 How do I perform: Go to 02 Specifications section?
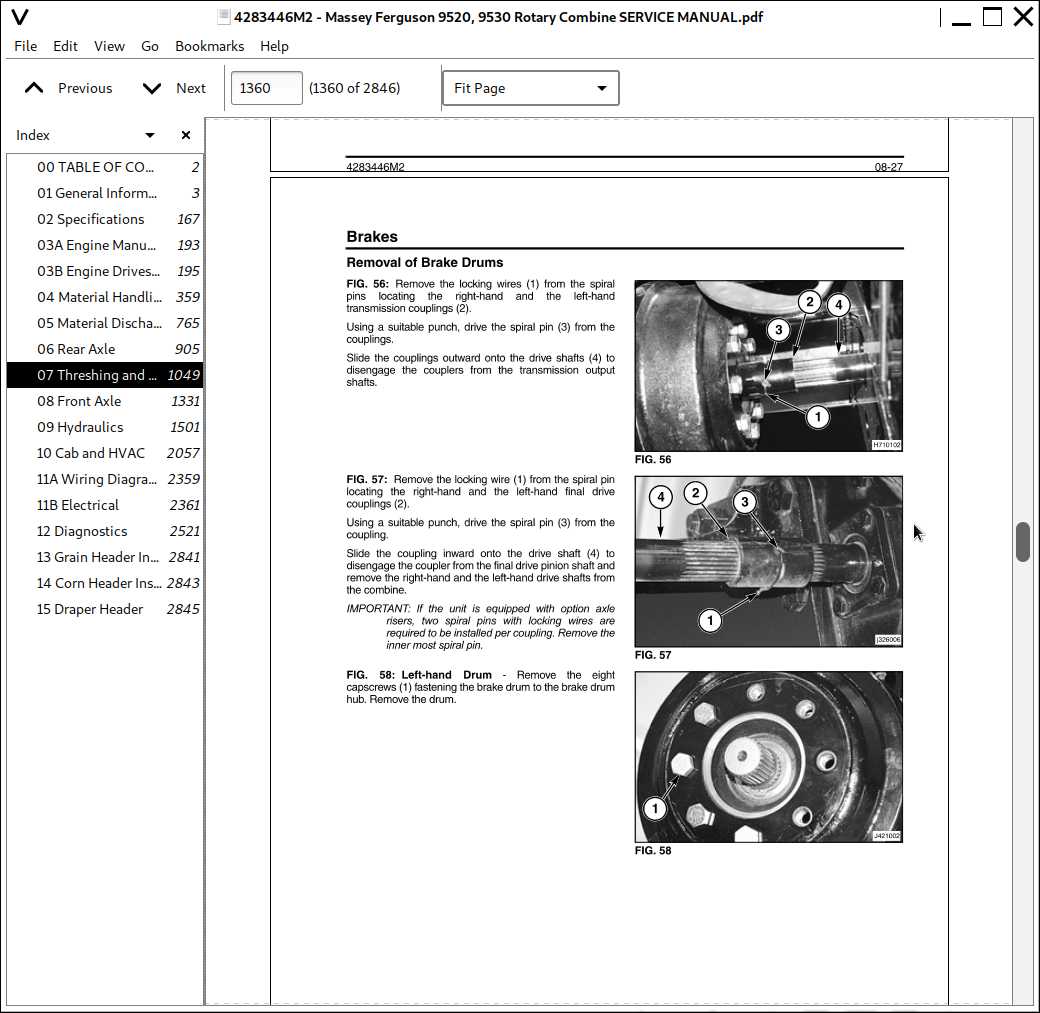point(90,219)
